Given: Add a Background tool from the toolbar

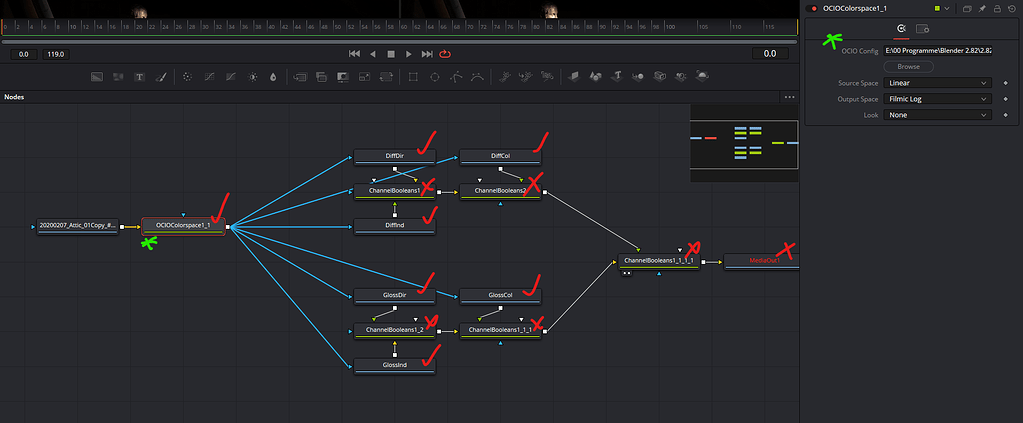Looking at the screenshot, I should click(x=97, y=76).
